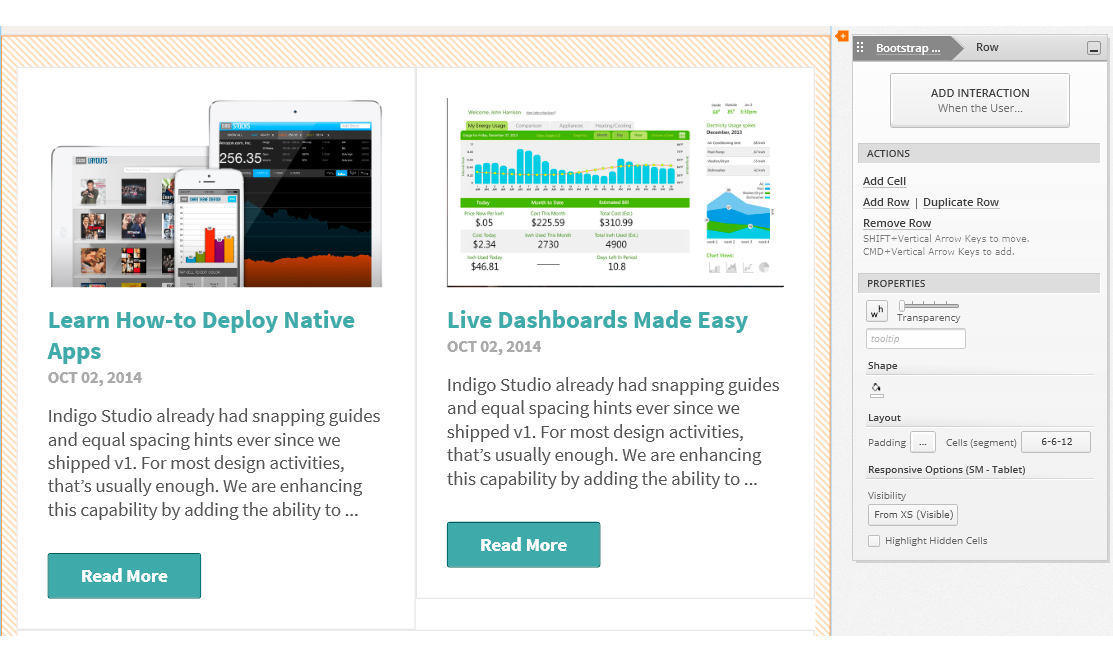Viewport: 1113px width, 659px height.
Task: Click the Duplicate Row link
Action: click(x=960, y=202)
